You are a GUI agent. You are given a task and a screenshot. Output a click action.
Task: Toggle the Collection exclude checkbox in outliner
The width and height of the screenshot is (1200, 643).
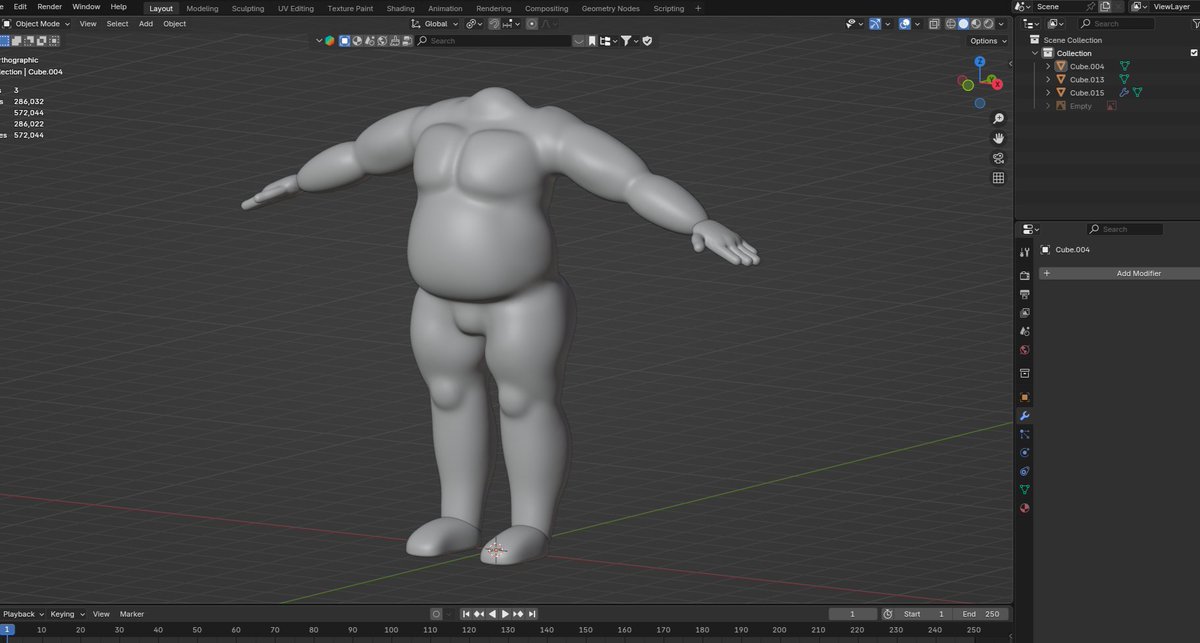[1193, 53]
